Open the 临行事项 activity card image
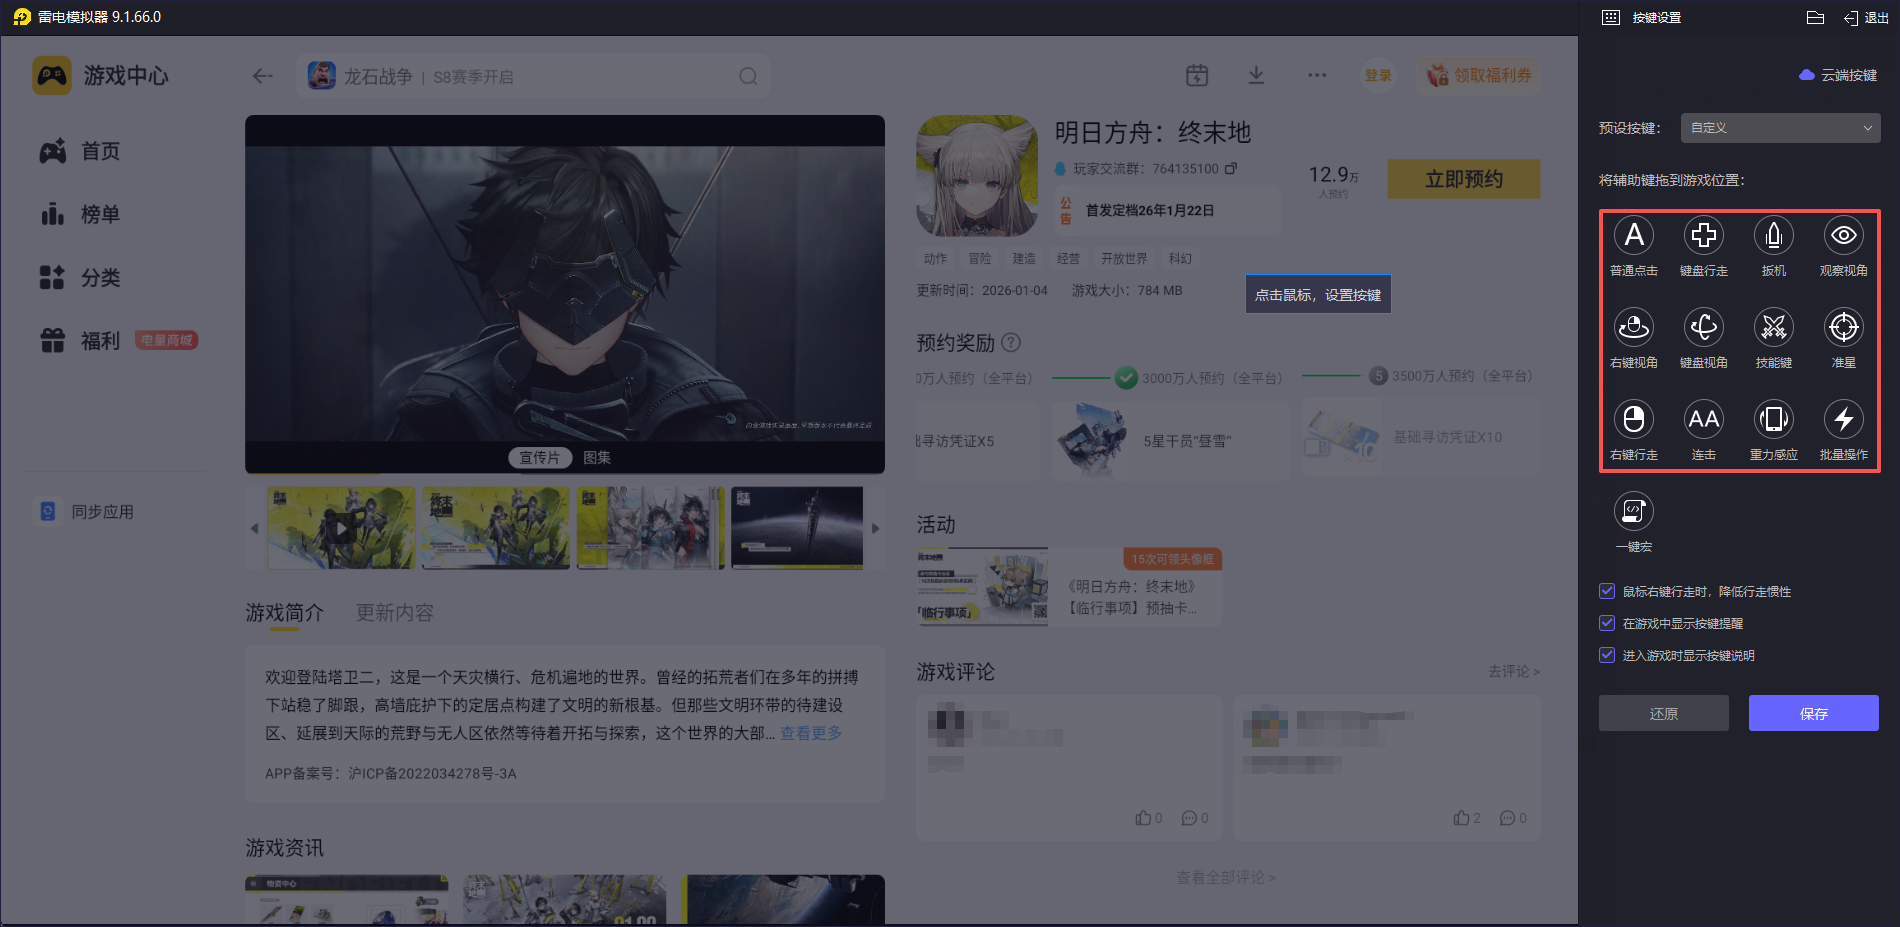This screenshot has height=927, width=1900. pos(982,587)
